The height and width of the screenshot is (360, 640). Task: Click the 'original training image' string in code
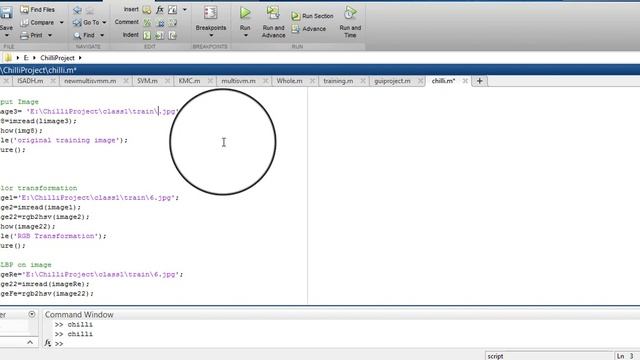pos(66,140)
